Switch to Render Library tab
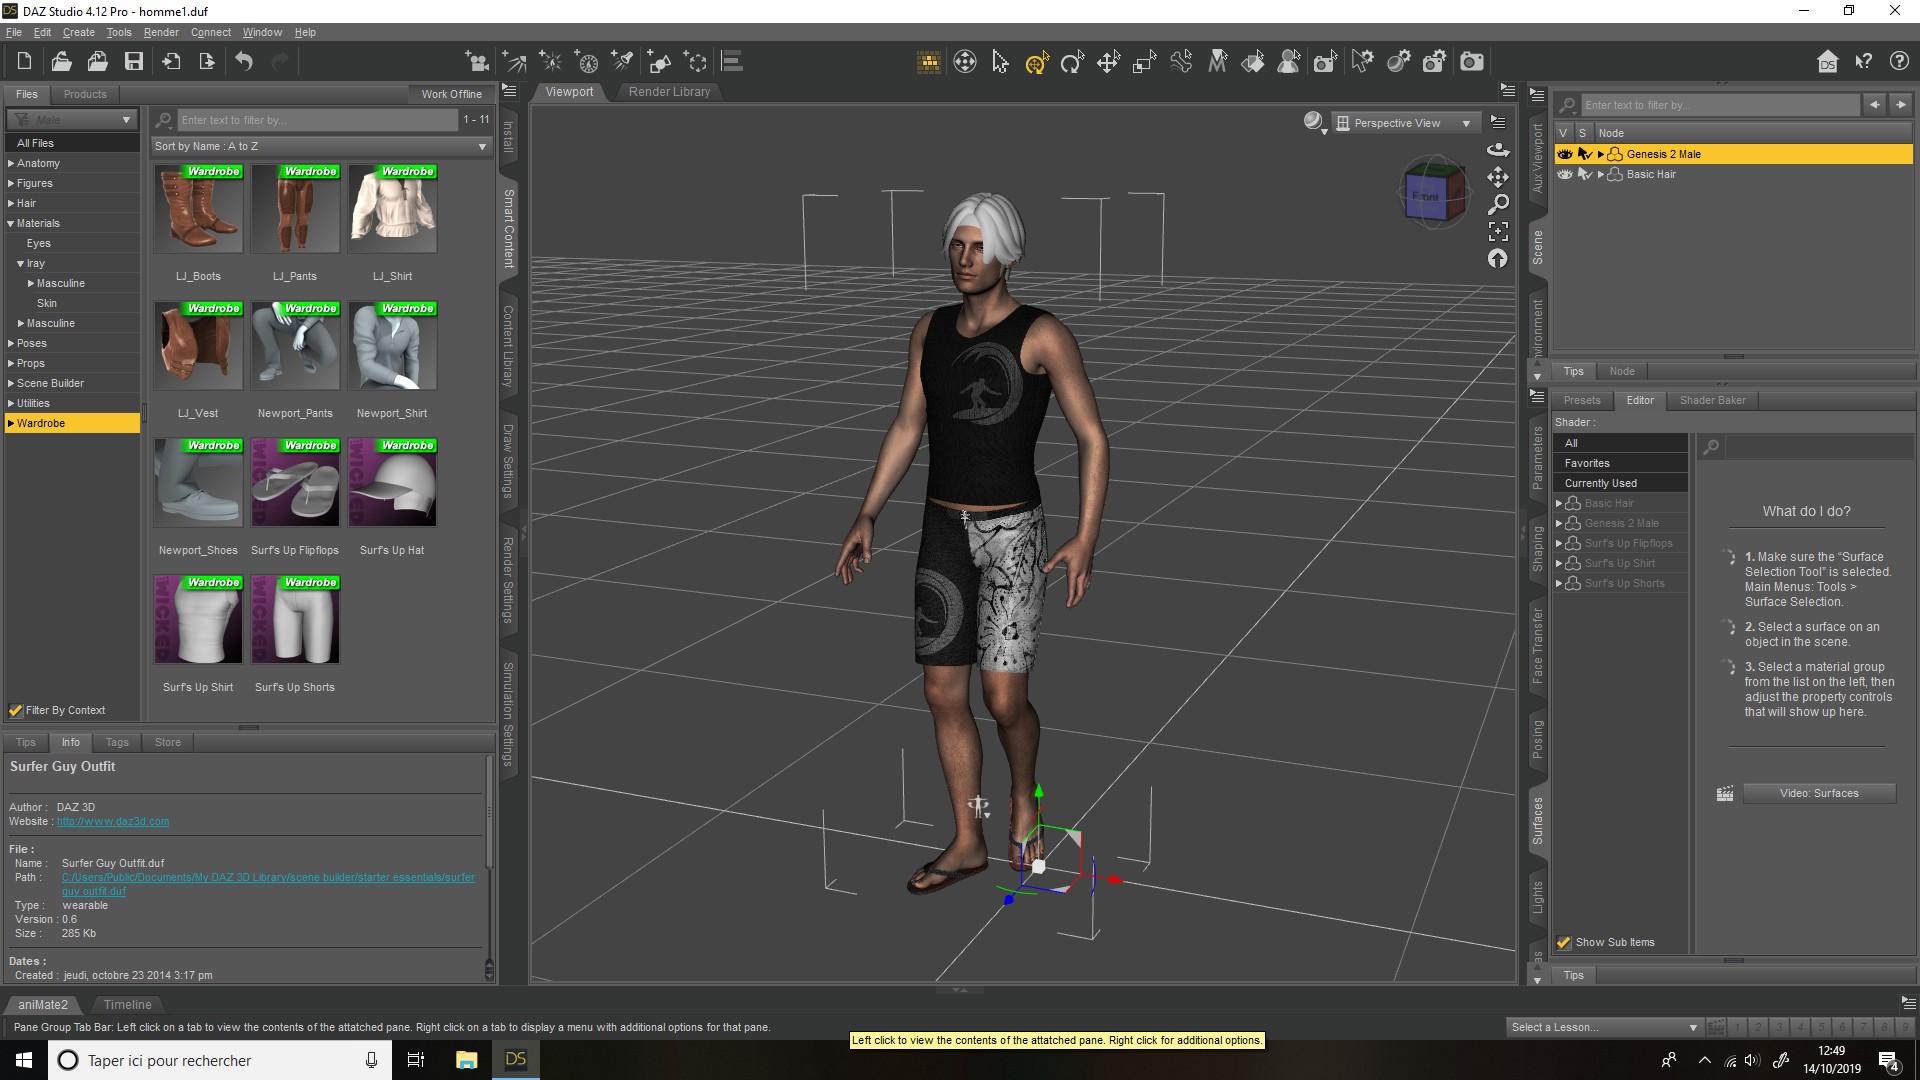Screen dimensions: 1920x1080 tap(669, 91)
